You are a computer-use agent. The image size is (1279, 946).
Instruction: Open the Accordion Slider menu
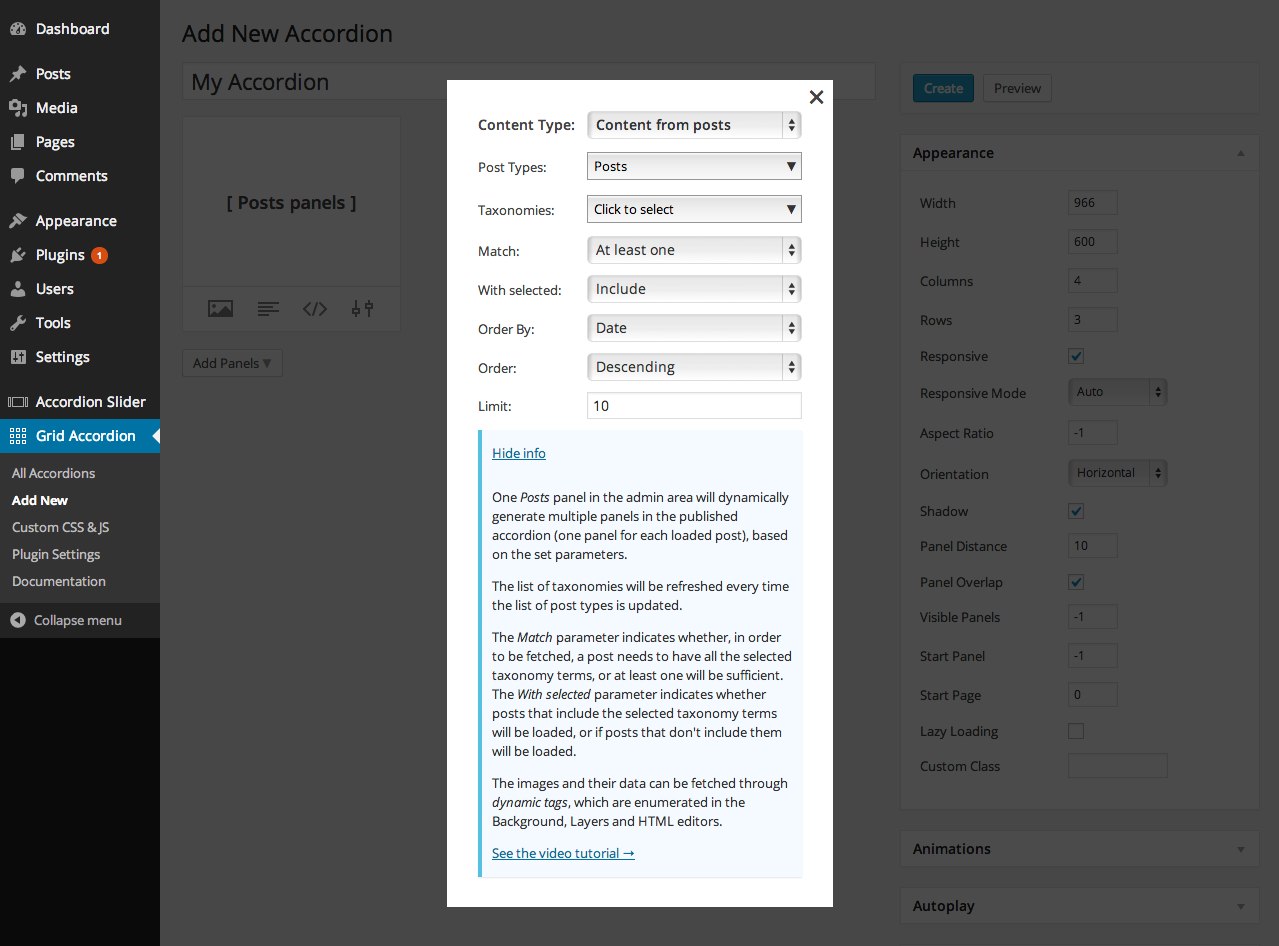coord(80,402)
